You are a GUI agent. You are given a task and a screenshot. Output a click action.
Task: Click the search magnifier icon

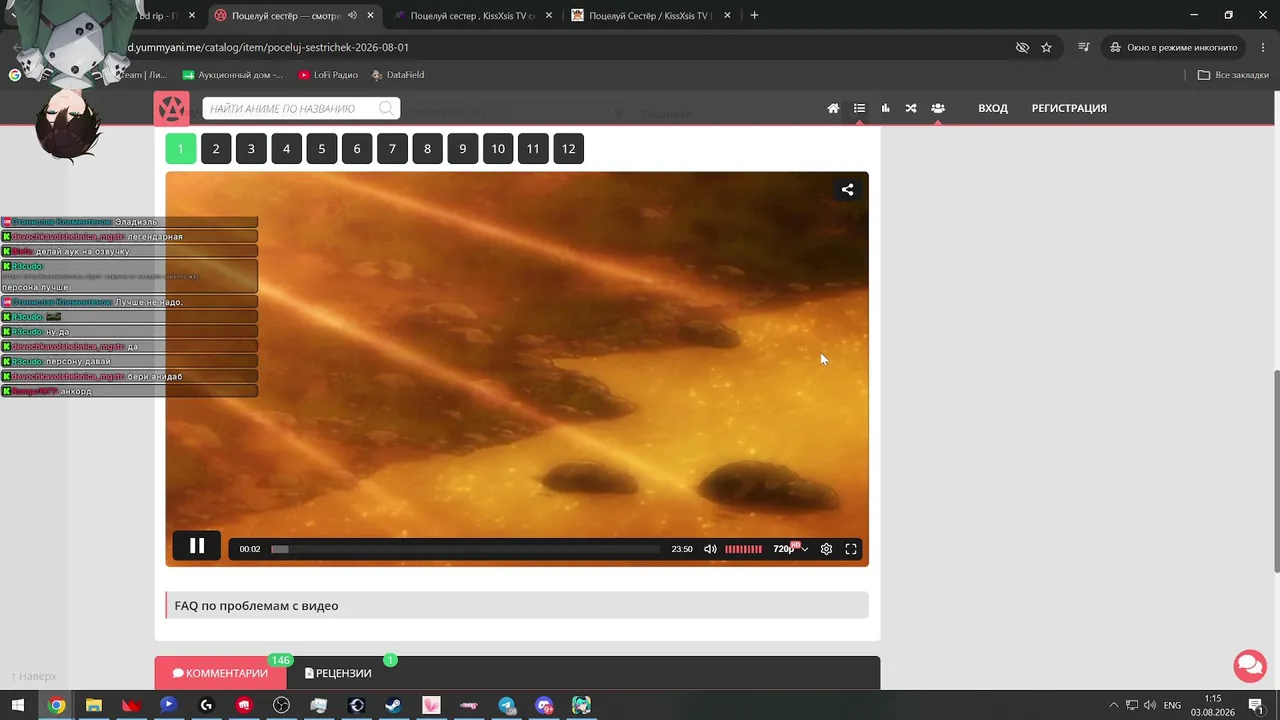point(386,108)
